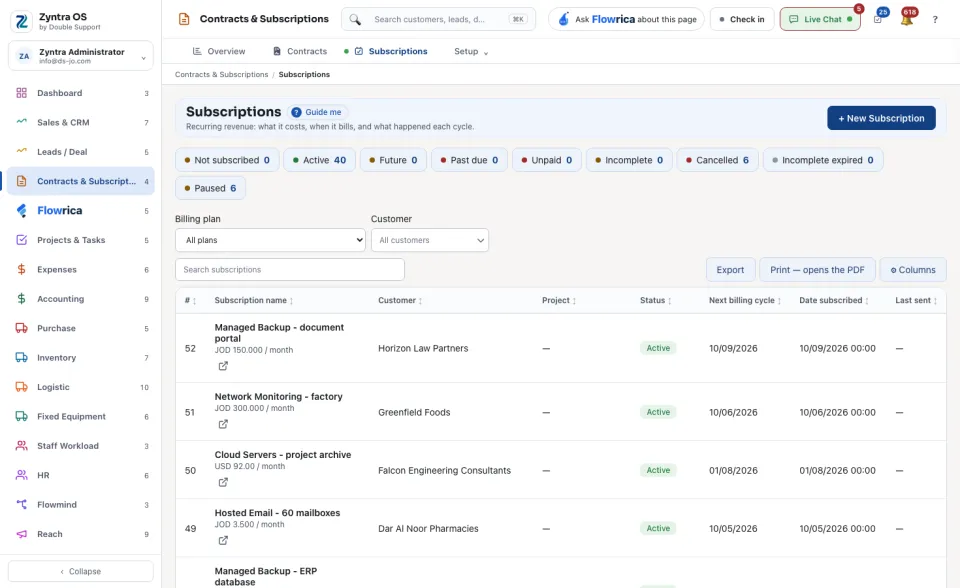This screenshot has height=588, width=960.
Task: Filter by Past due status chip
Action: (469, 160)
